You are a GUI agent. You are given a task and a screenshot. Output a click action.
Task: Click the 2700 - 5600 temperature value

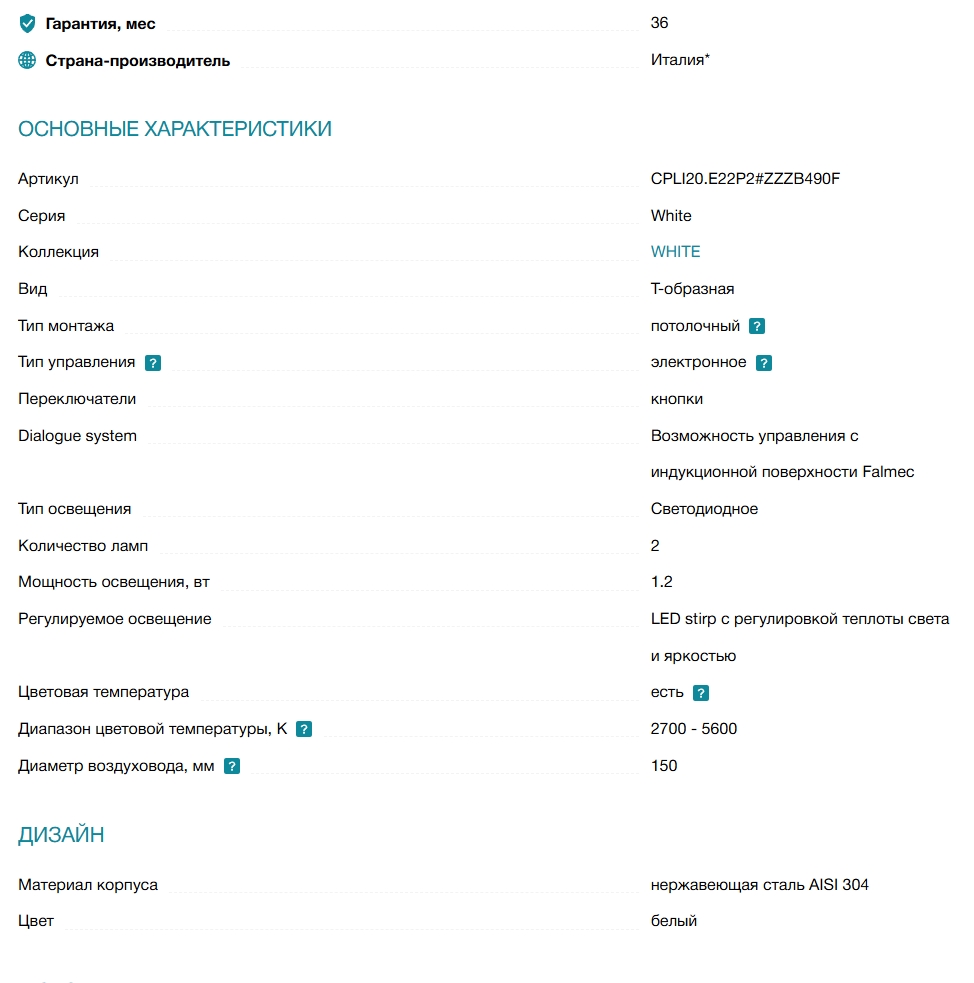point(693,728)
